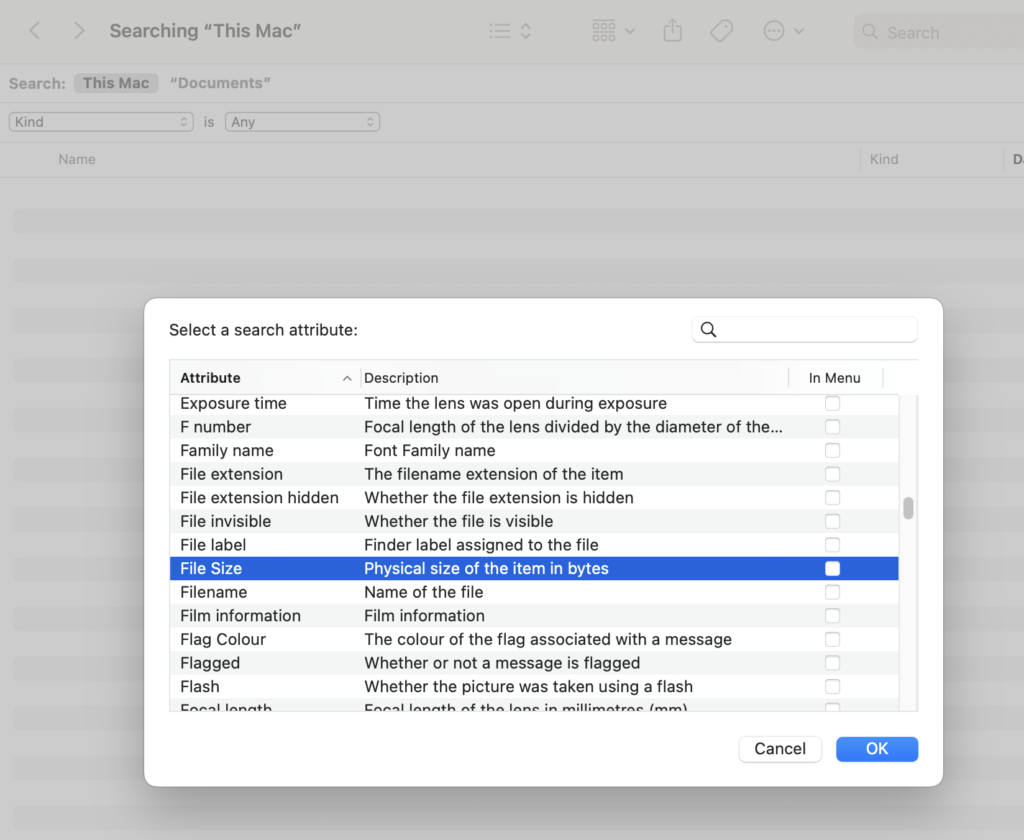Viewport: 1024px width, 840px height.
Task: Cancel the attribute selection dialog
Action: [x=780, y=748]
